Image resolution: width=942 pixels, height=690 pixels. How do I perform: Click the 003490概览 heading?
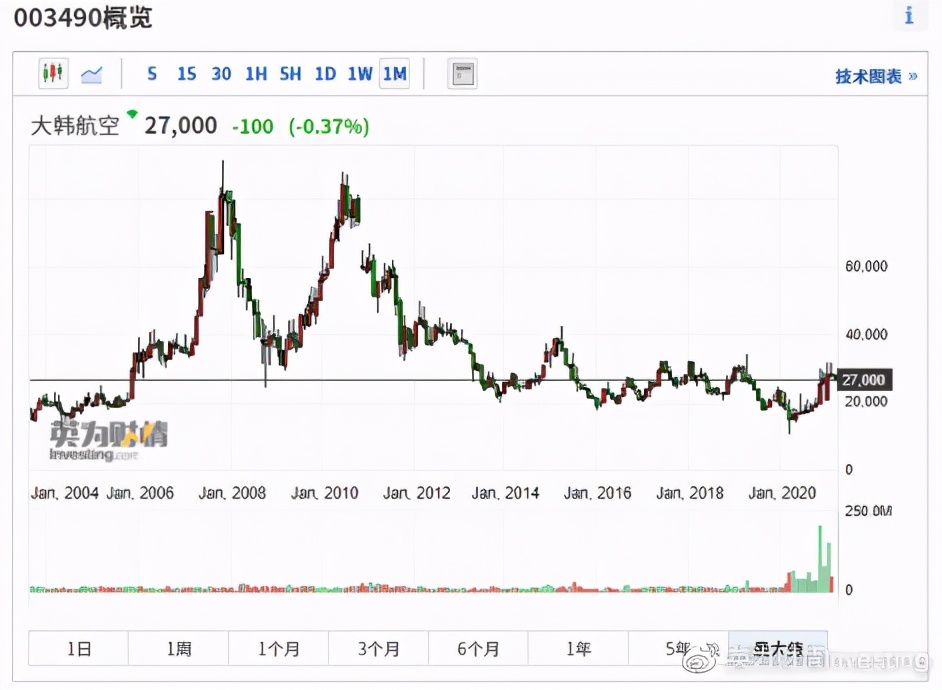click(83, 17)
